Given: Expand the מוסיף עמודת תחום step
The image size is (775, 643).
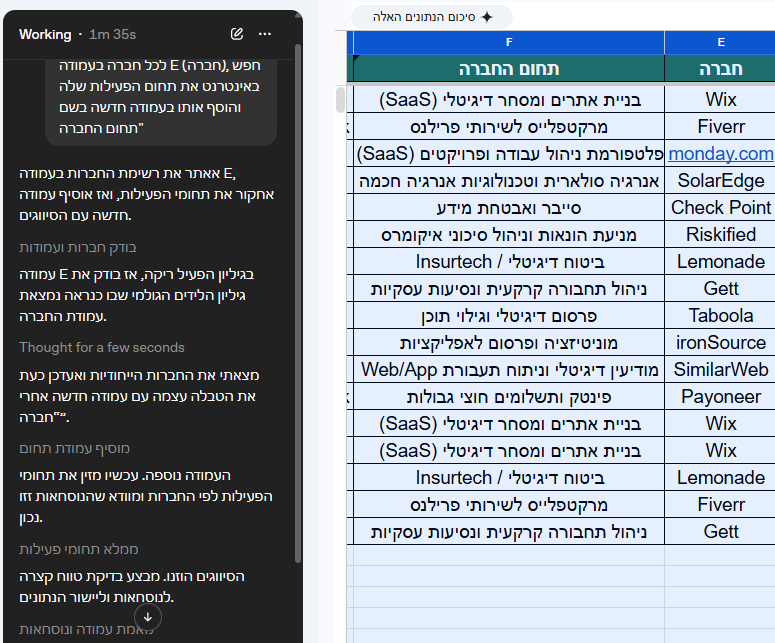Looking at the screenshot, I should click(x=75, y=448).
